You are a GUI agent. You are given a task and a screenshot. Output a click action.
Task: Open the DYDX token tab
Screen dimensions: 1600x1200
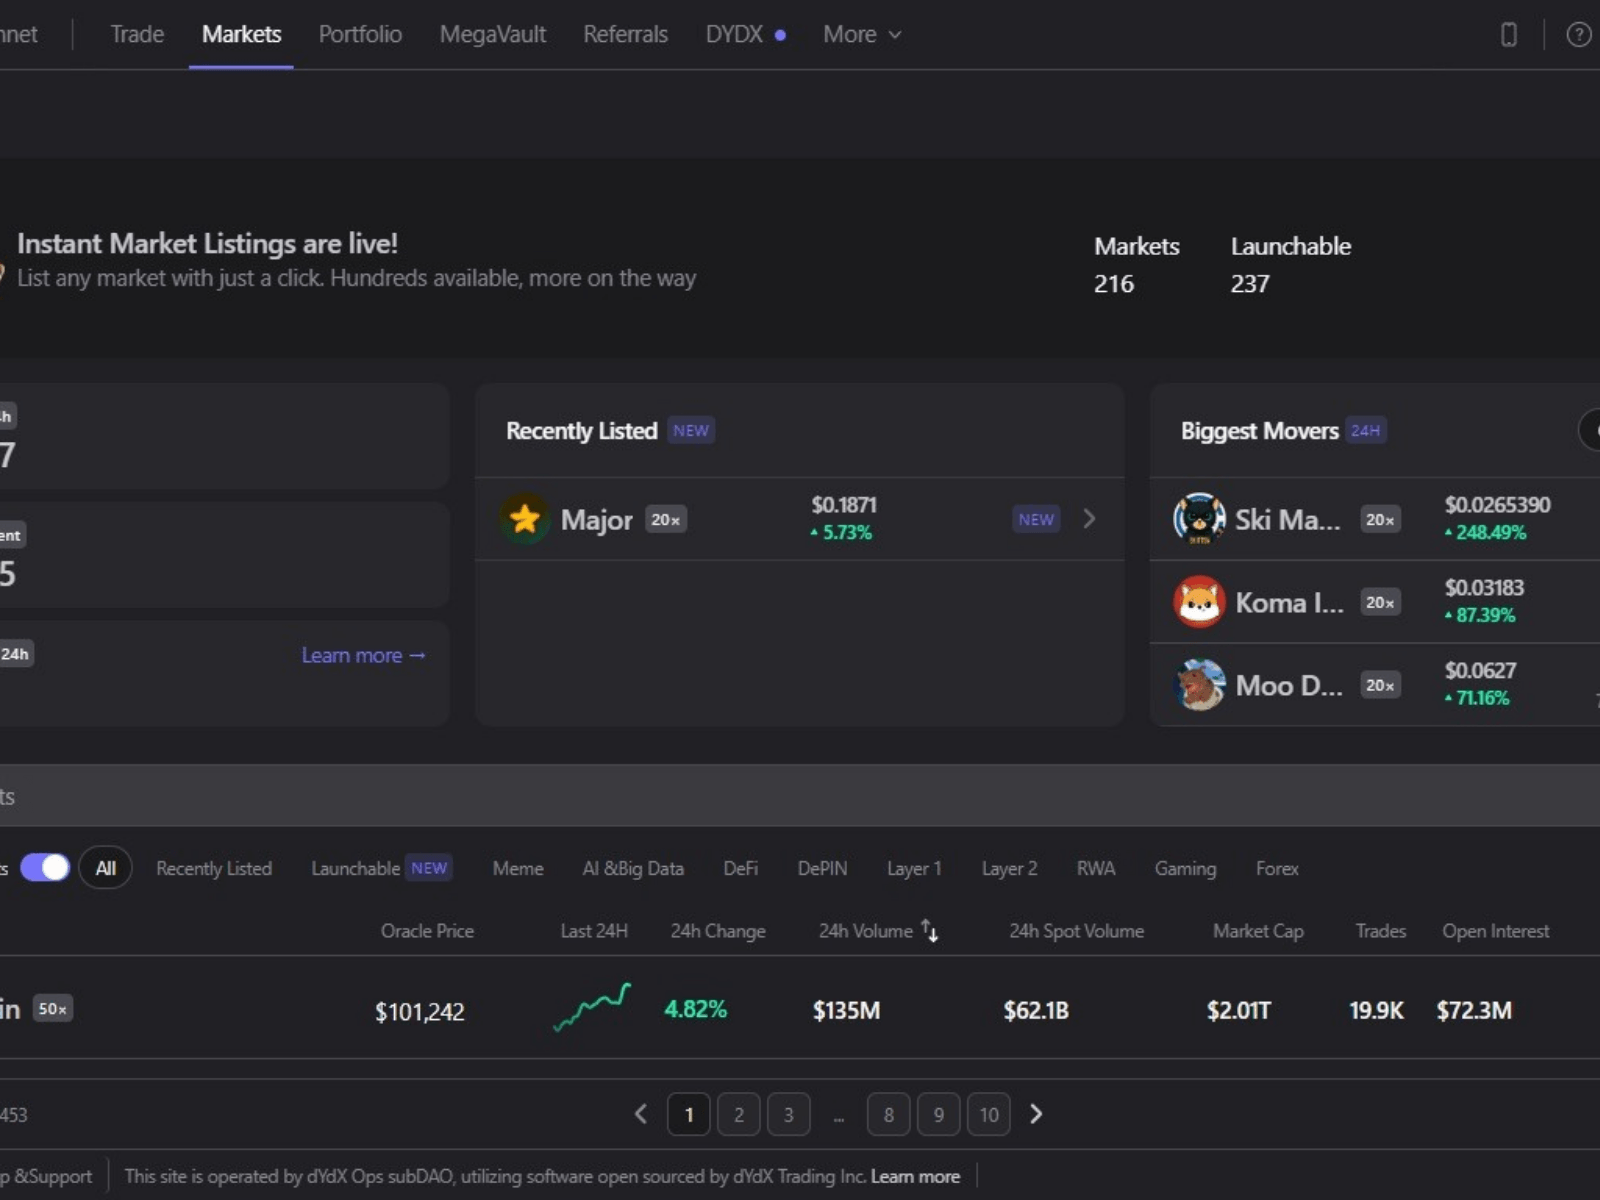click(745, 34)
